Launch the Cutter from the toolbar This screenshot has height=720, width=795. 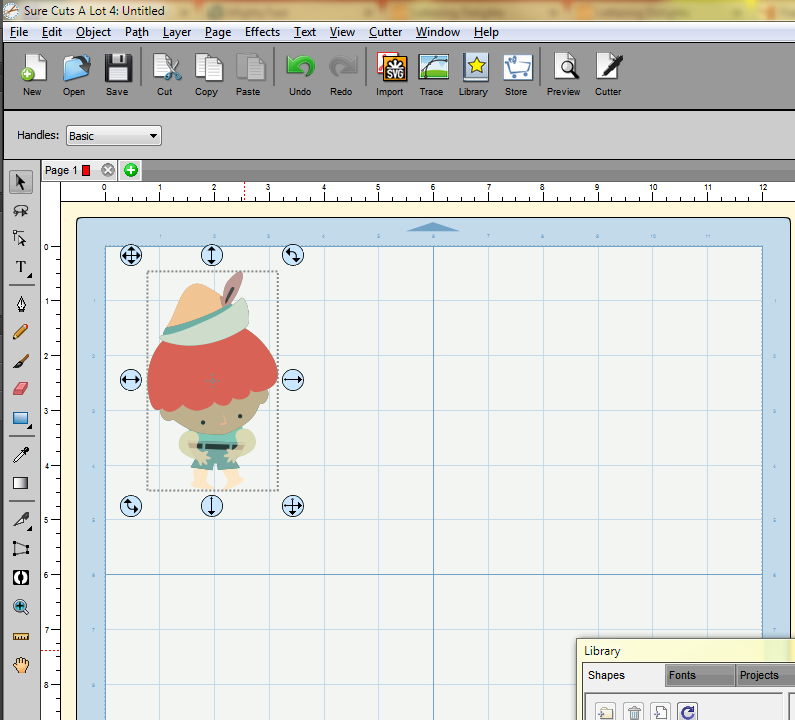coord(608,74)
